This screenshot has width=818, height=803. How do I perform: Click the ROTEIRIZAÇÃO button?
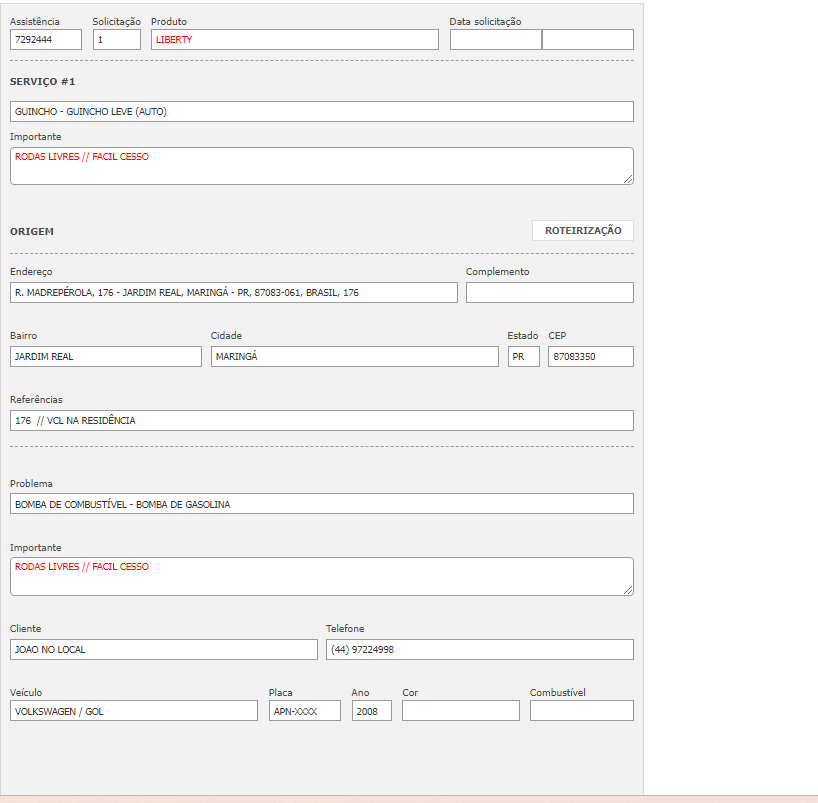[583, 231]
